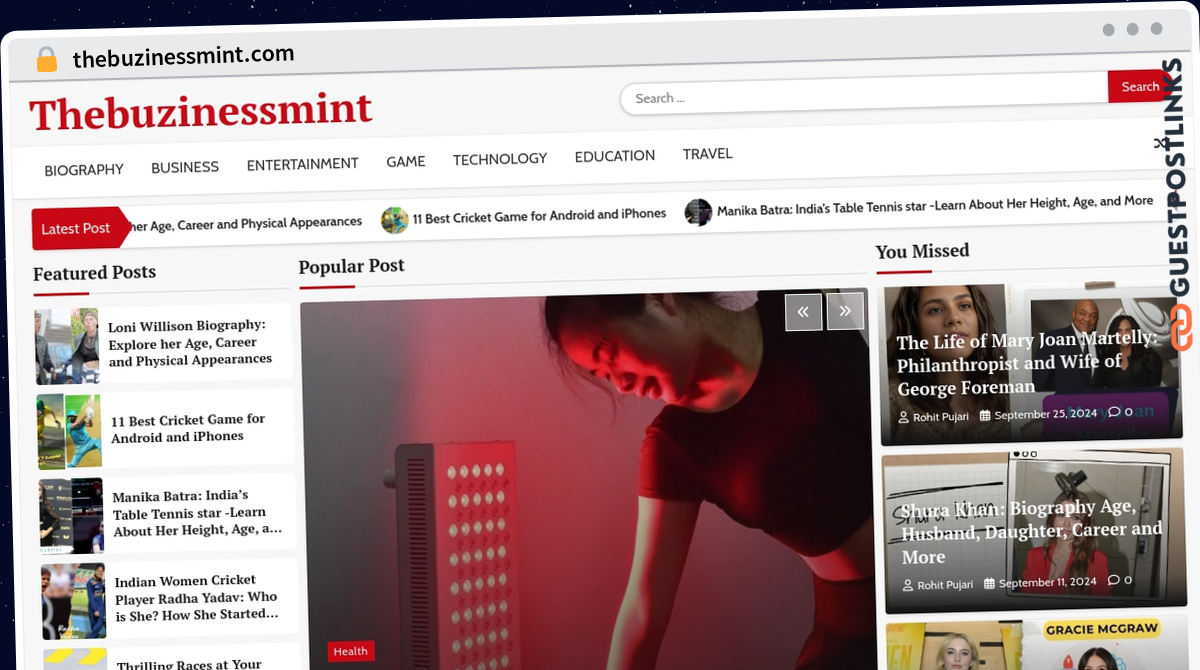Open the Loni Willison post thumbnail

tap(67, 346)
